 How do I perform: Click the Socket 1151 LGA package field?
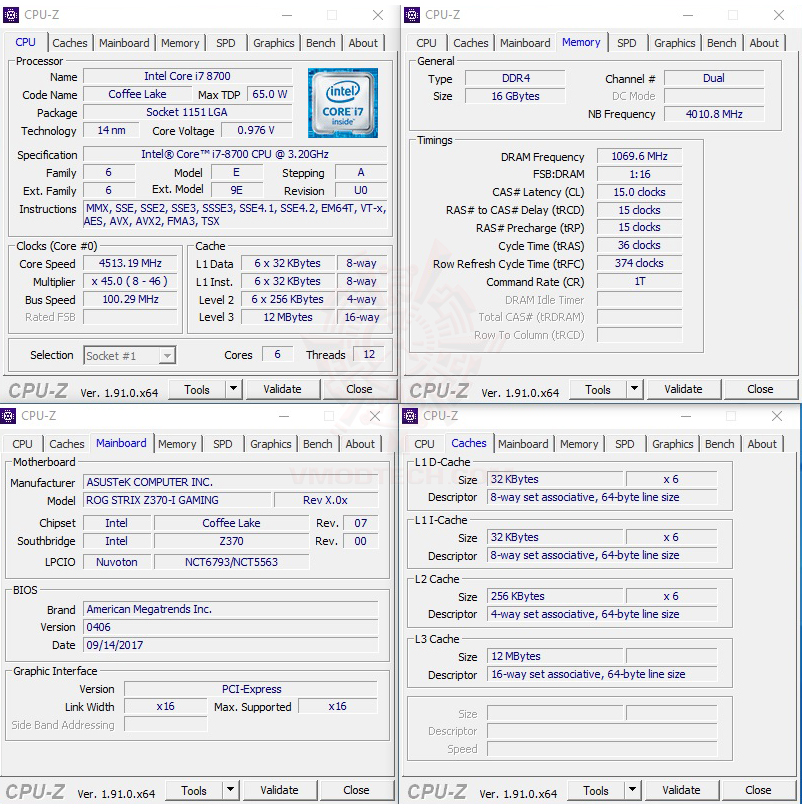coord(187,112)
